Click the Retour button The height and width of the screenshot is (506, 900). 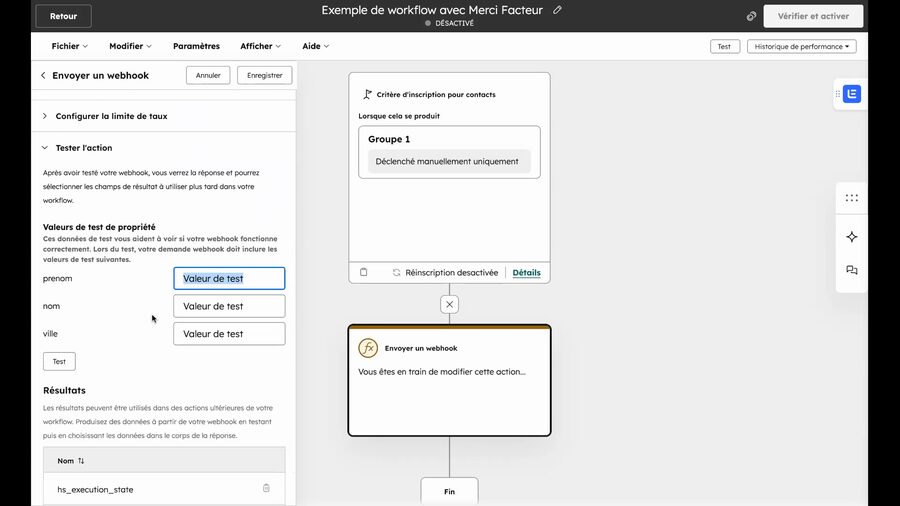coord(63,16)
